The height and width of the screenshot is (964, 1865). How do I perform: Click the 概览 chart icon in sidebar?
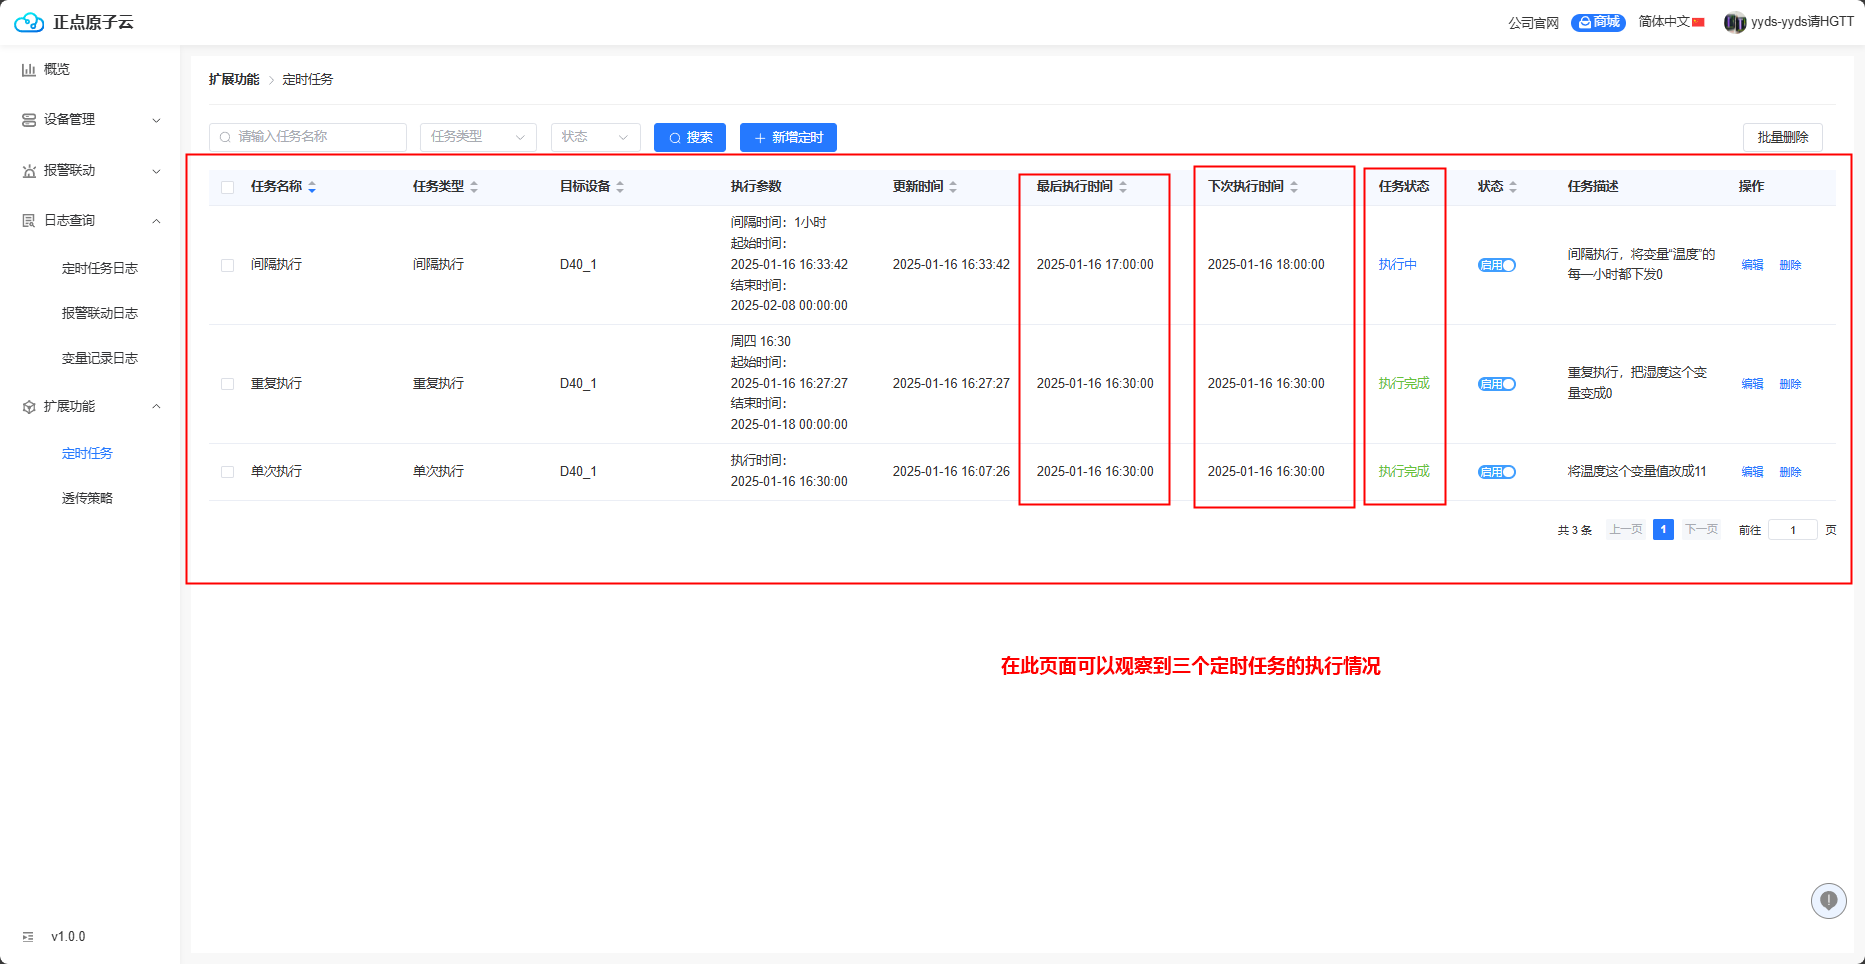click(29, 70)
